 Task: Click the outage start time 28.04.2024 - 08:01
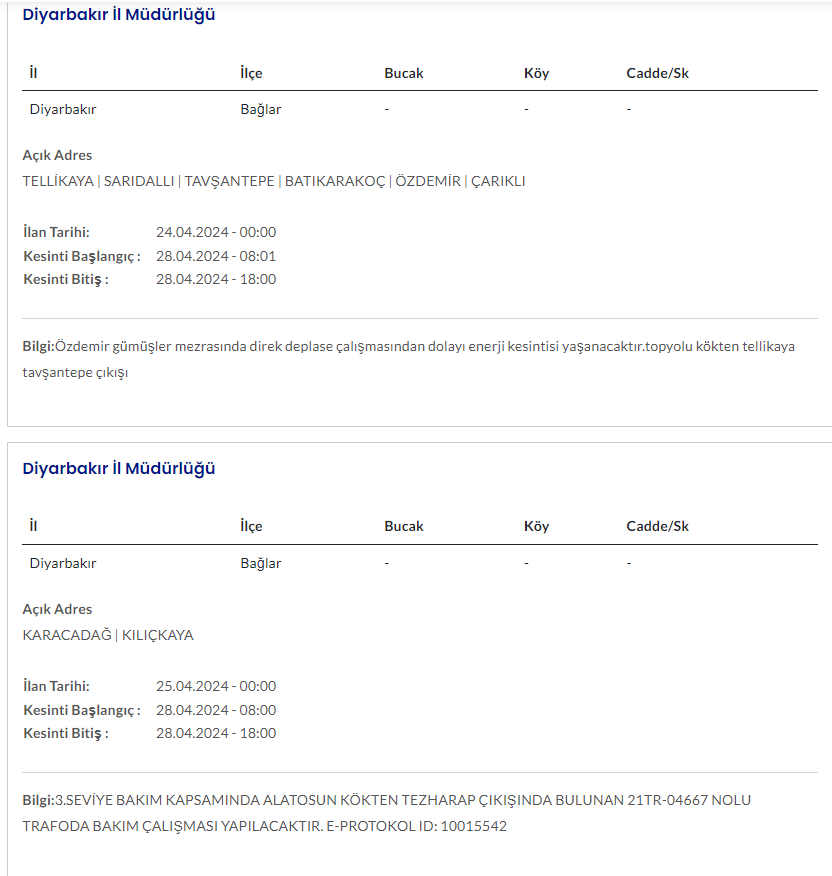[216, 256]
